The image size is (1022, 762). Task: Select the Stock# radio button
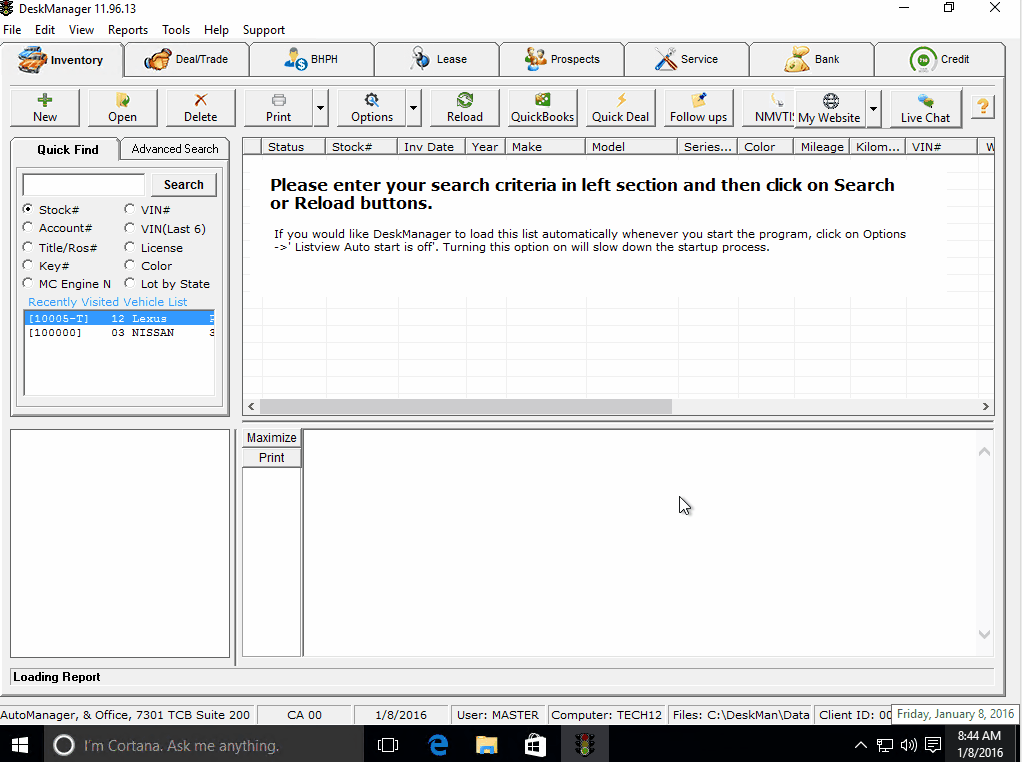pyautogui.click(x=27, y=209)
